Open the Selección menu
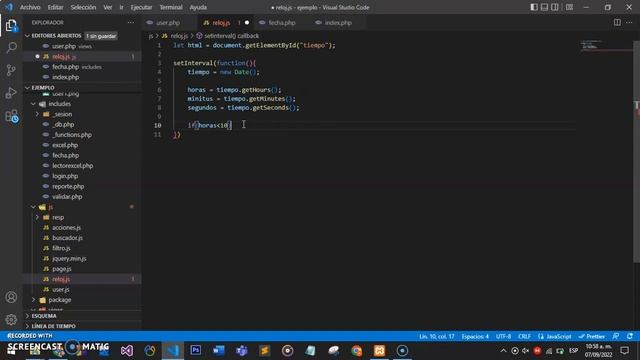Viewport: 640px width, 360px height. [83, 7]
